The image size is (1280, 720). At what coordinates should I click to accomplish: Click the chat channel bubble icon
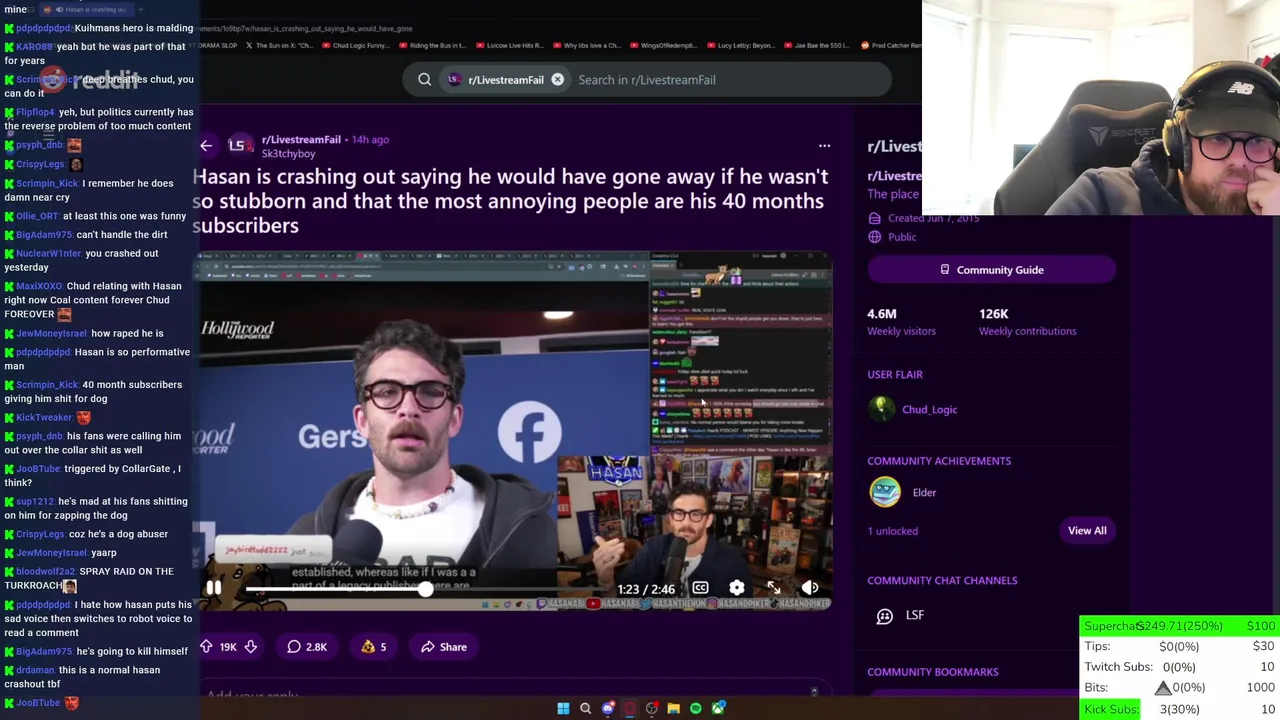pyautogui.click(x=884, y=616)
